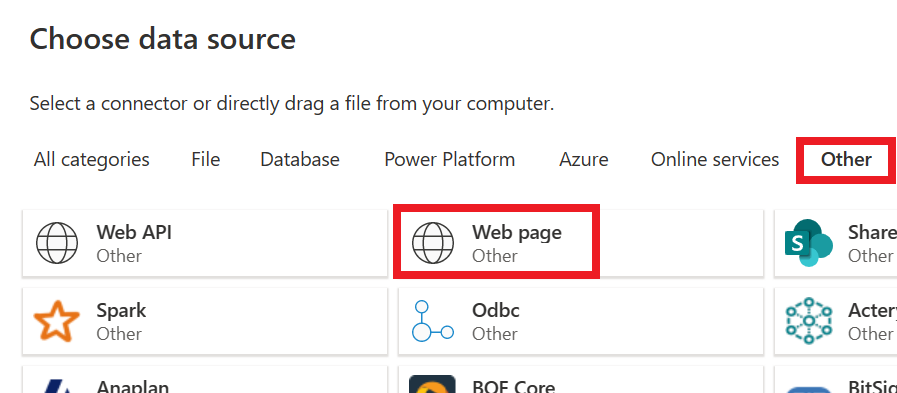
Task: Pick the Spark connector card
Action: click(x=205, y=321)
